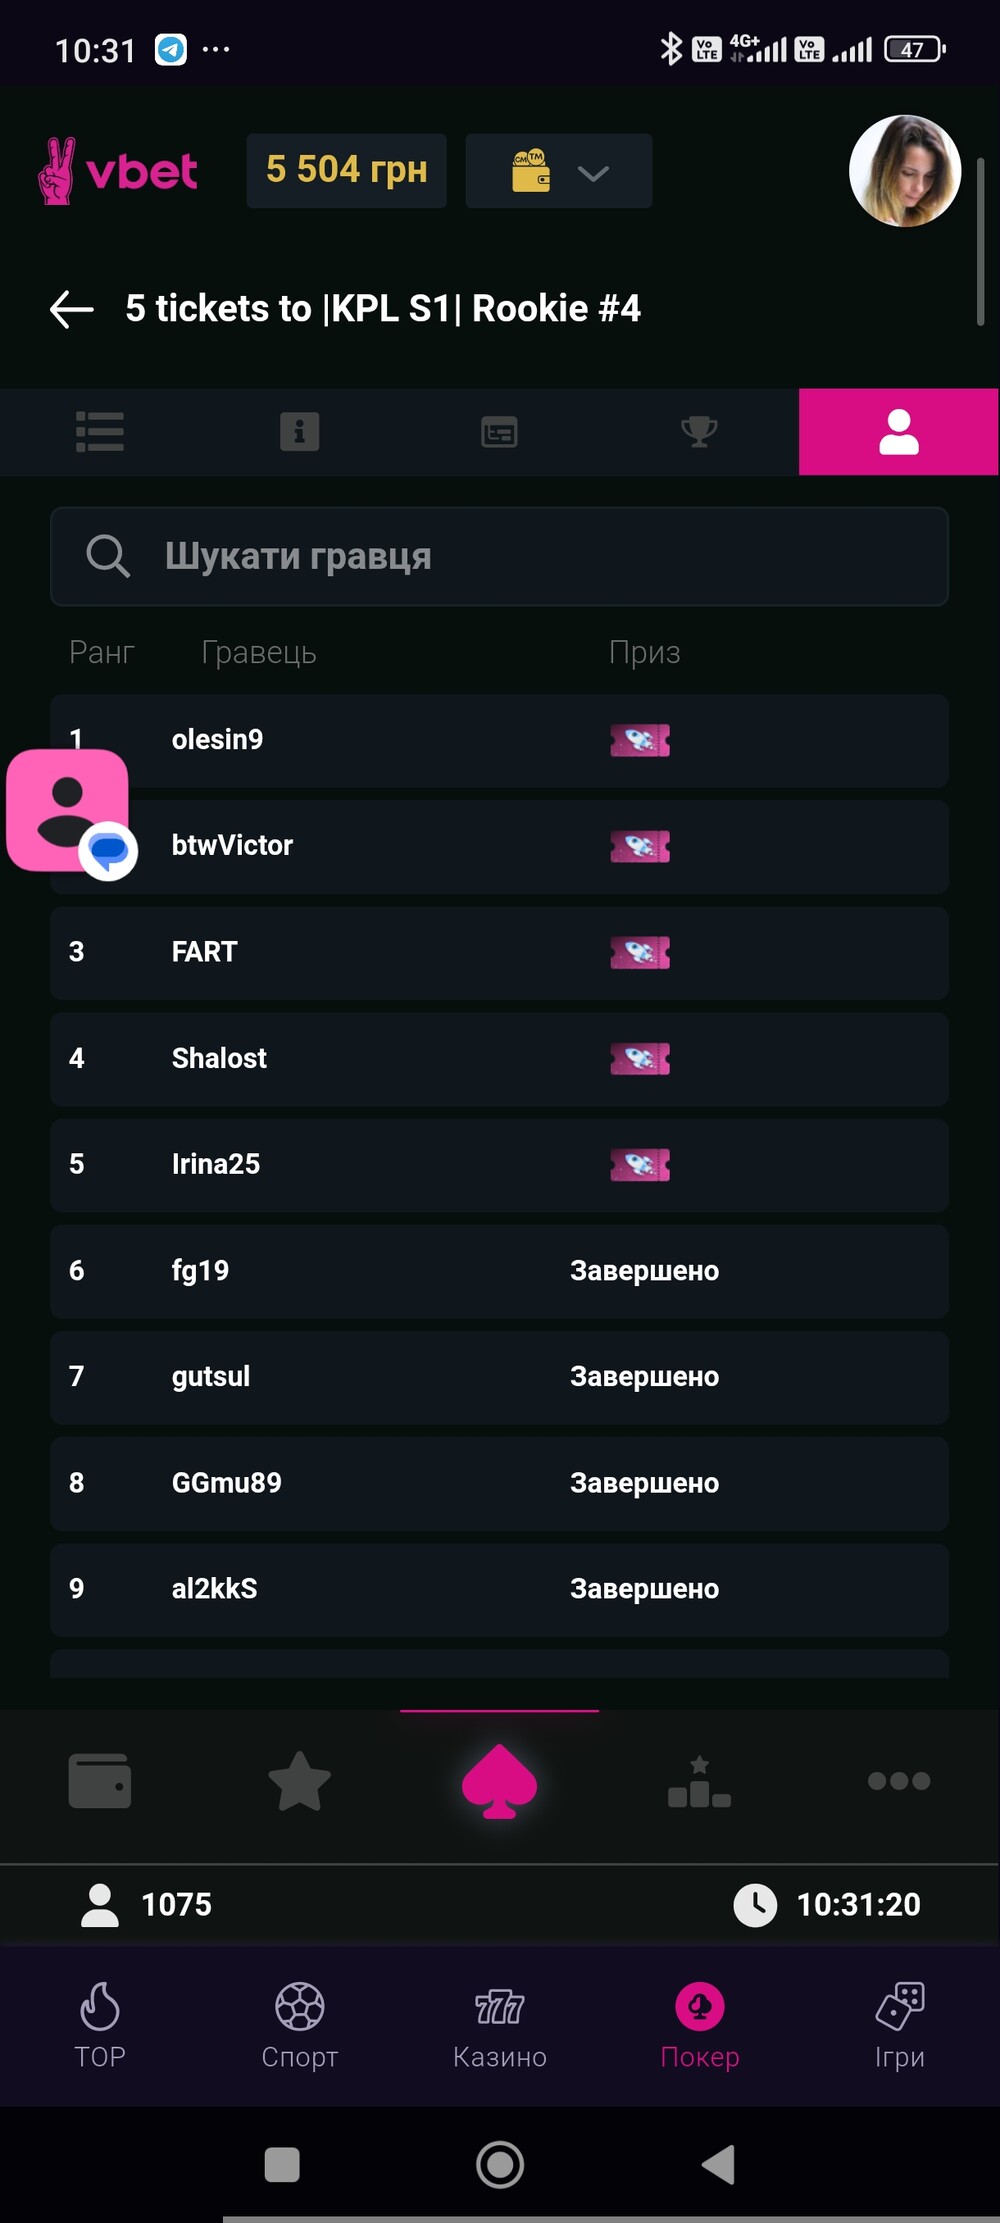Open the vbet logo home link
This screenshot has height=2223, width=1000.
(118, 171)
